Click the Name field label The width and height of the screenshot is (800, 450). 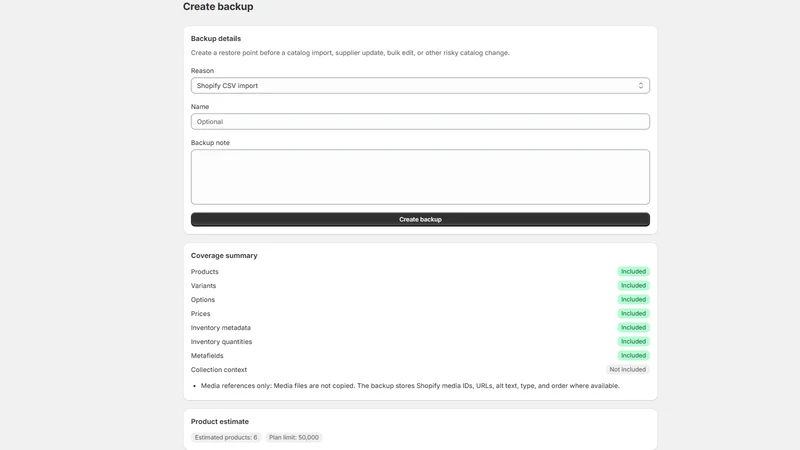tap(200, 107)
